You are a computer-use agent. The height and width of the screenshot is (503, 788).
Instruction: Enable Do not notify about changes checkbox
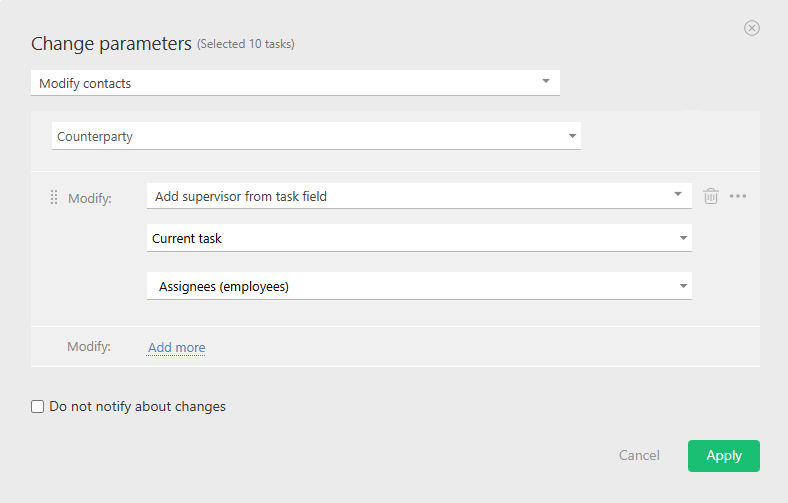pyautogui.click(x=38, y=407)
